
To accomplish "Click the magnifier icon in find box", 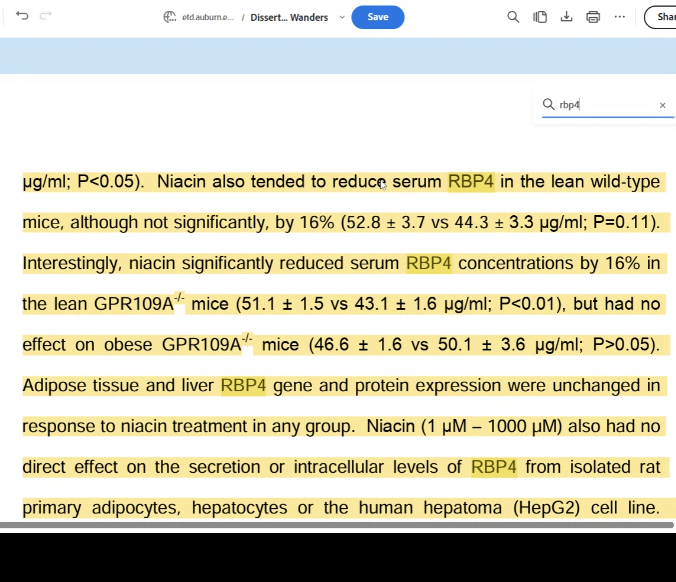I will click(x=548, y=104).
